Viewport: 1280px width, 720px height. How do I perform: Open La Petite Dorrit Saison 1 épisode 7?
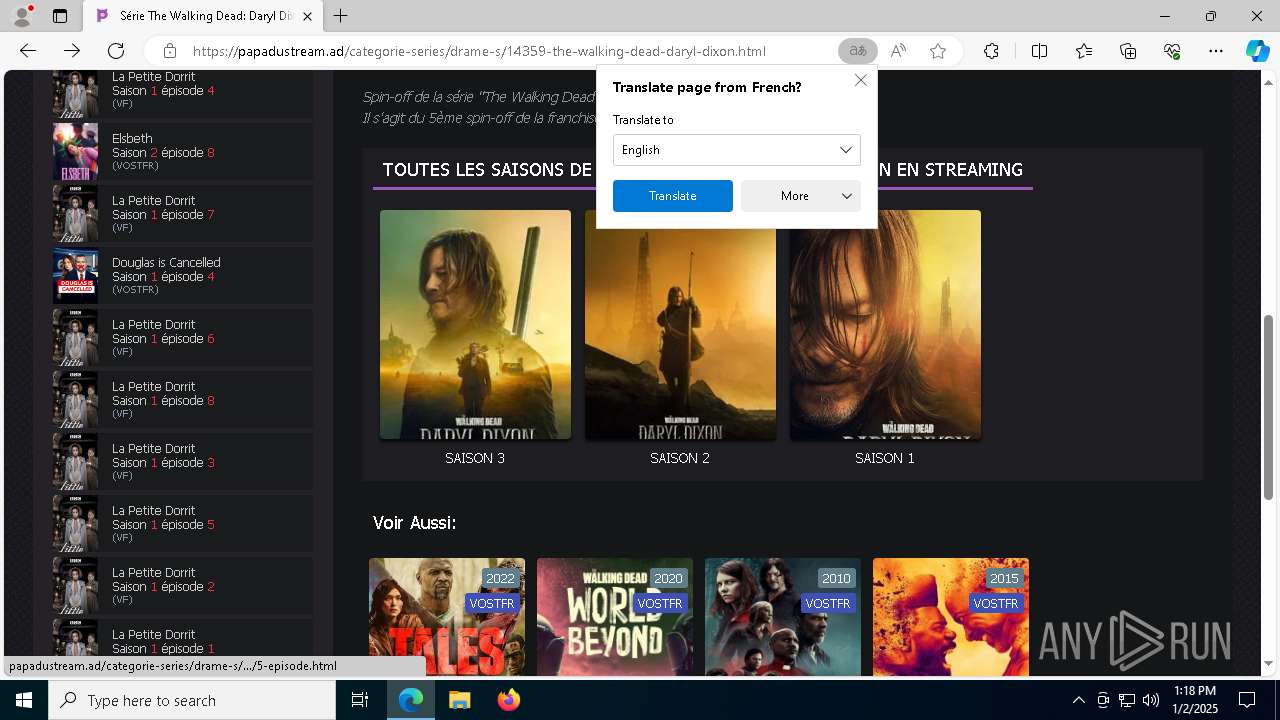pos(182,213)
